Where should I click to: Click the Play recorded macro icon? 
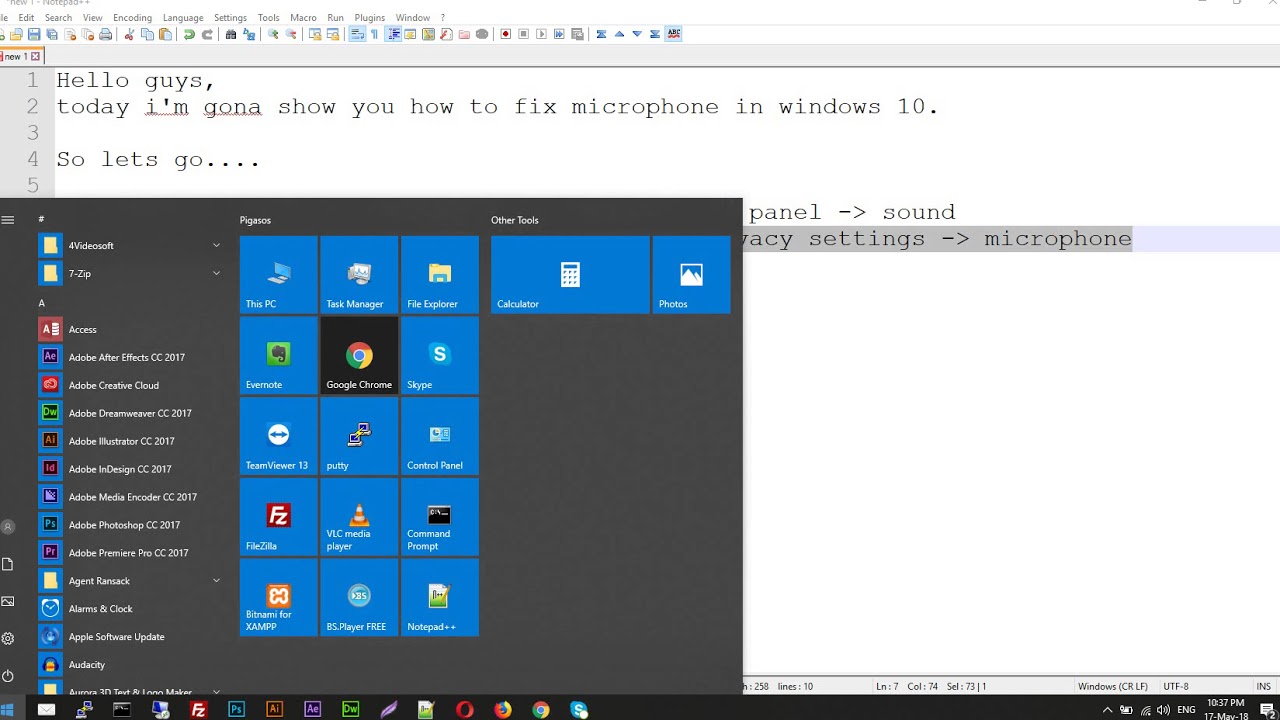pos(541,34)
